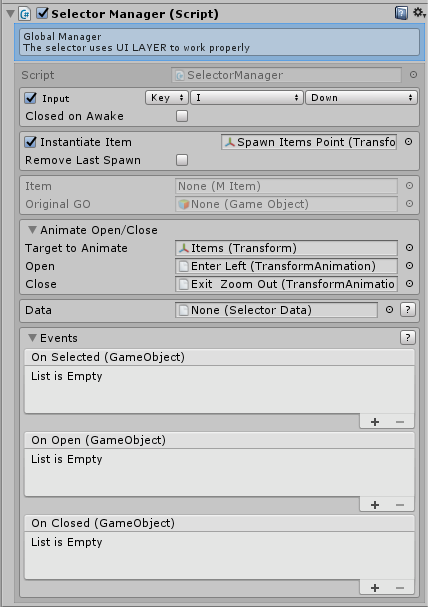Image resolution: width=428 pixels, height=607 pixels.
Task: Click object picker for Data field
Action: click(x=389, y=310)
